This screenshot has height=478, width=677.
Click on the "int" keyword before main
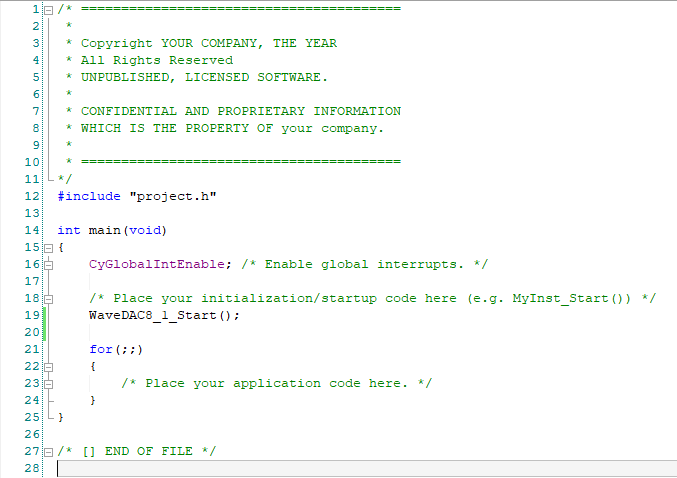tap(69, 230)
